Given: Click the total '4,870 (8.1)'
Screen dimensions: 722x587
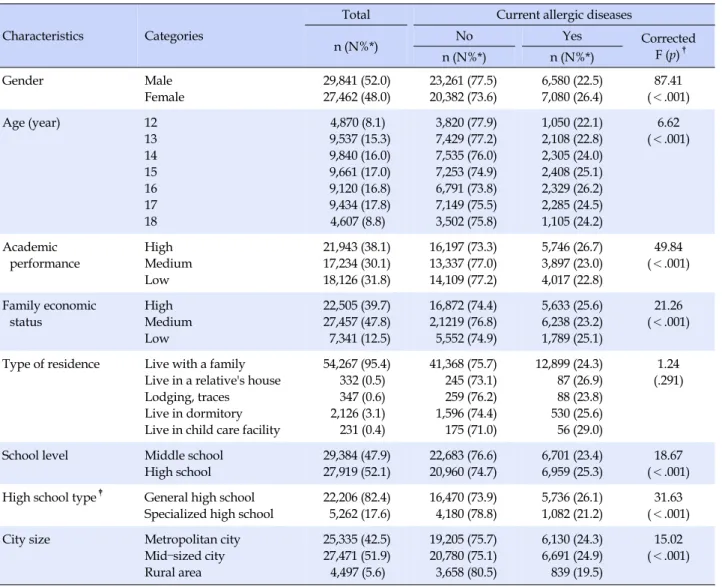Looking at the screenshot, I should (357, 123).
